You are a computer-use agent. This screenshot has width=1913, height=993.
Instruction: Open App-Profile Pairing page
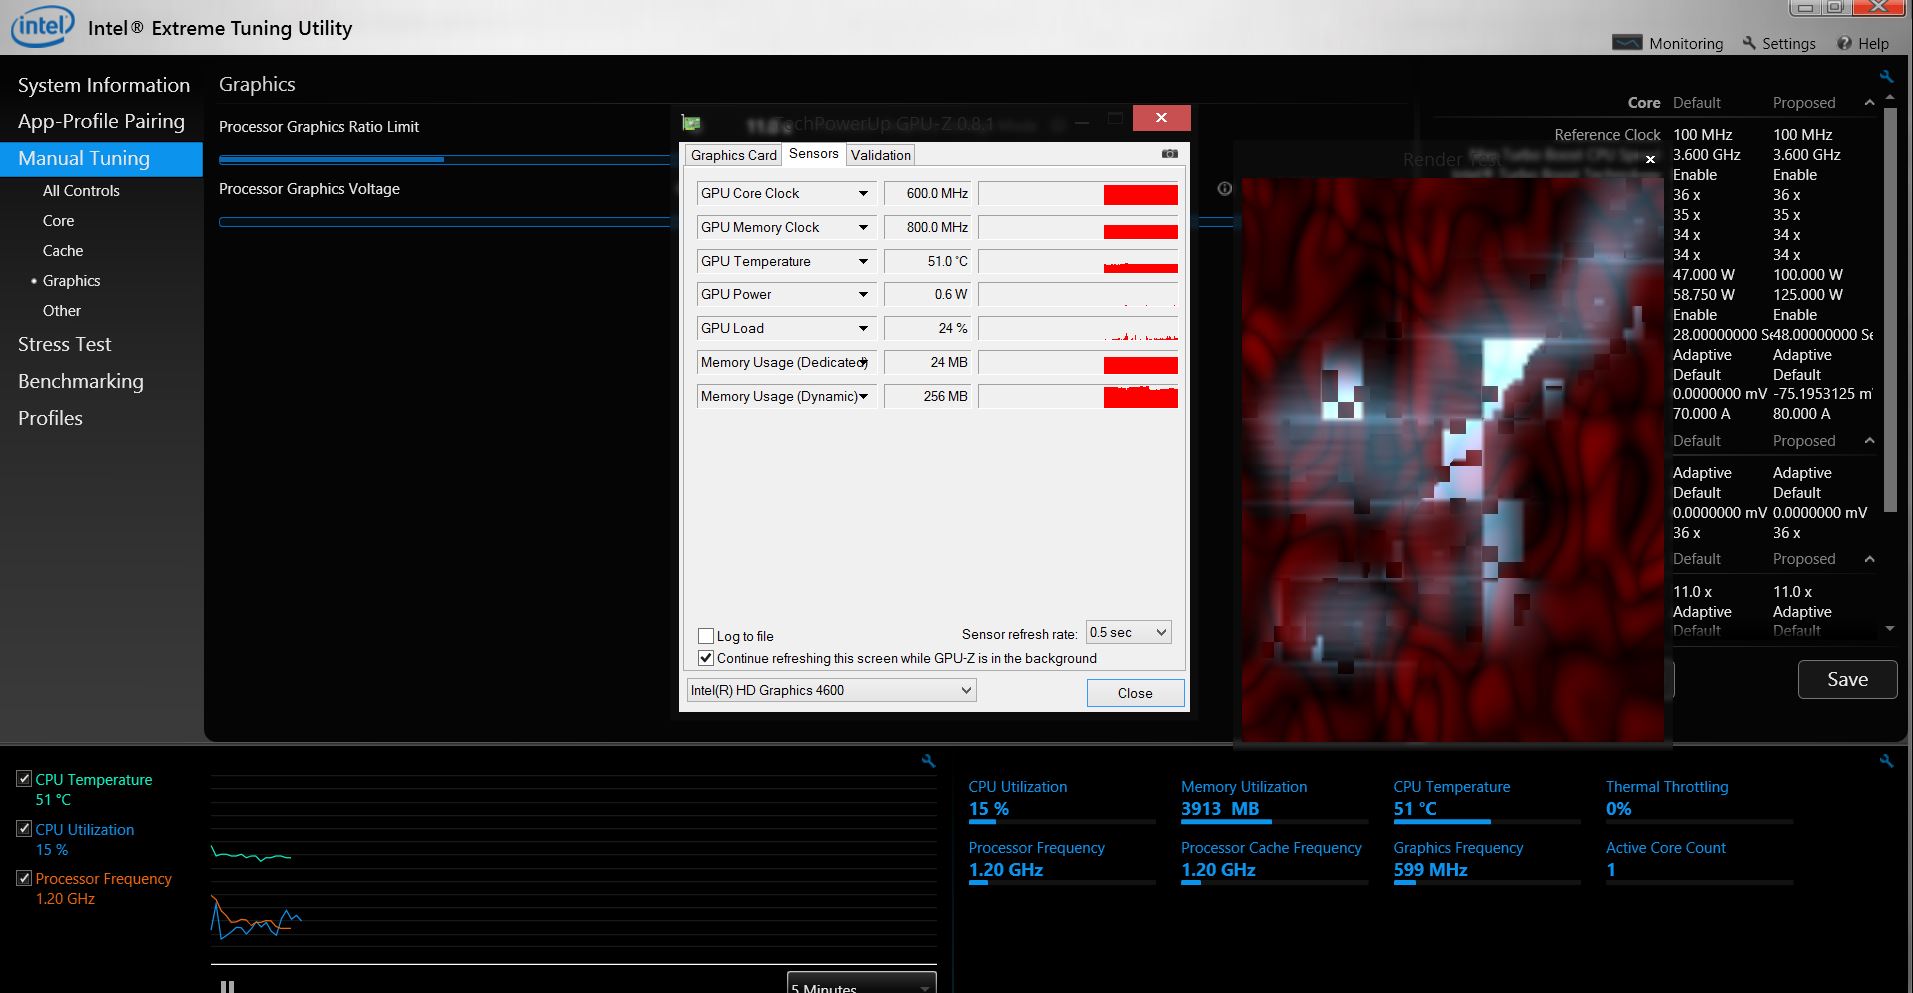pyautogui.click(x=101, y=121)
